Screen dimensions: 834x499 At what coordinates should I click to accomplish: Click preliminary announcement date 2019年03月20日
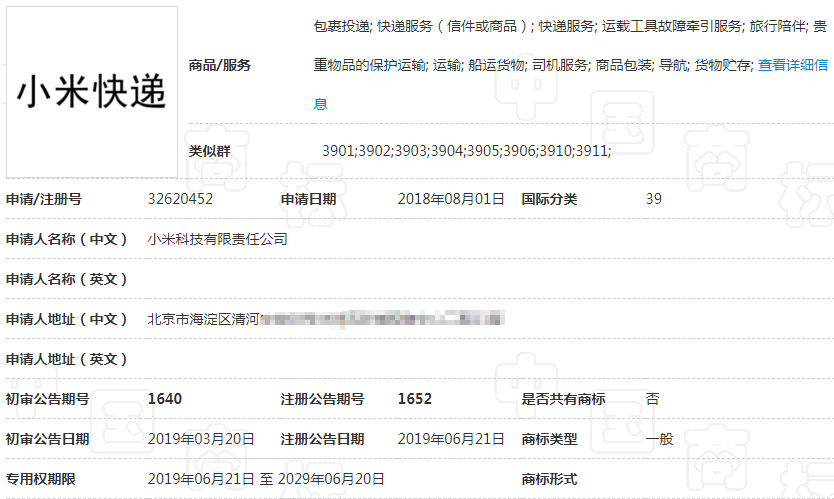pyautogui.click(x=201, y=439)
